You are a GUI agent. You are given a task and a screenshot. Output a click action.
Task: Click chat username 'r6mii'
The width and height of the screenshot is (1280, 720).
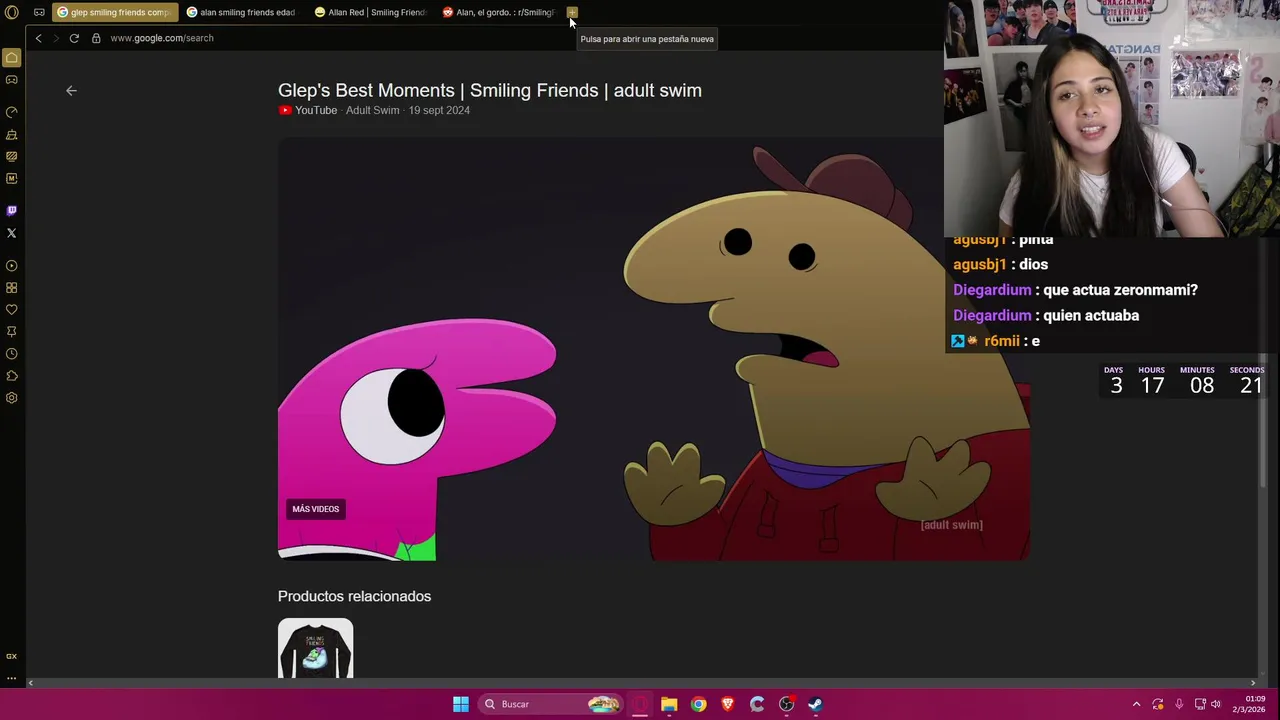[1002, 341]
